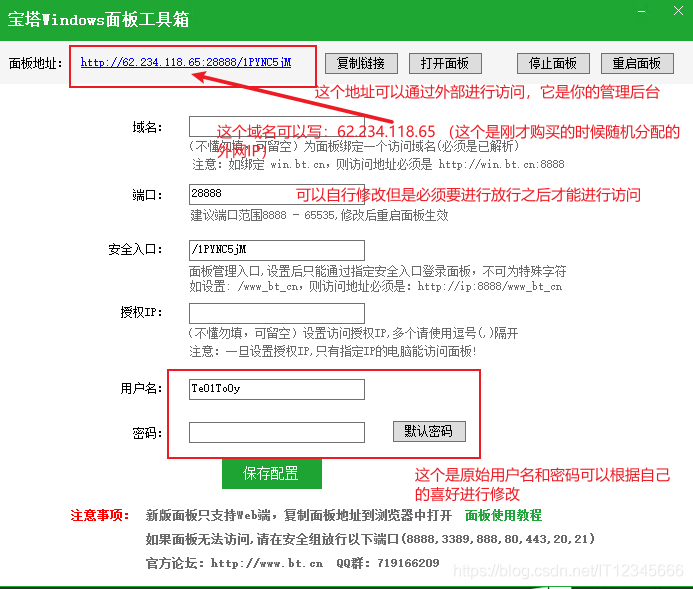Click the official forum URL www.bt.cn
693x589 pixels.
[x=267, y=563]
